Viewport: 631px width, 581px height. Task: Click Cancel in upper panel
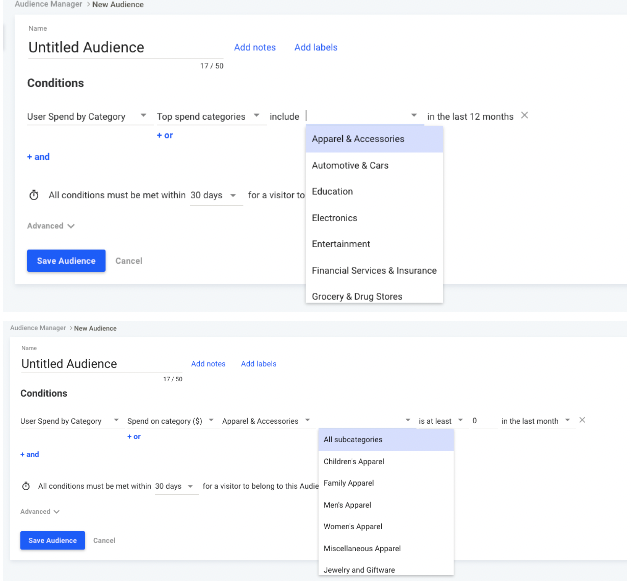point(129,261)
